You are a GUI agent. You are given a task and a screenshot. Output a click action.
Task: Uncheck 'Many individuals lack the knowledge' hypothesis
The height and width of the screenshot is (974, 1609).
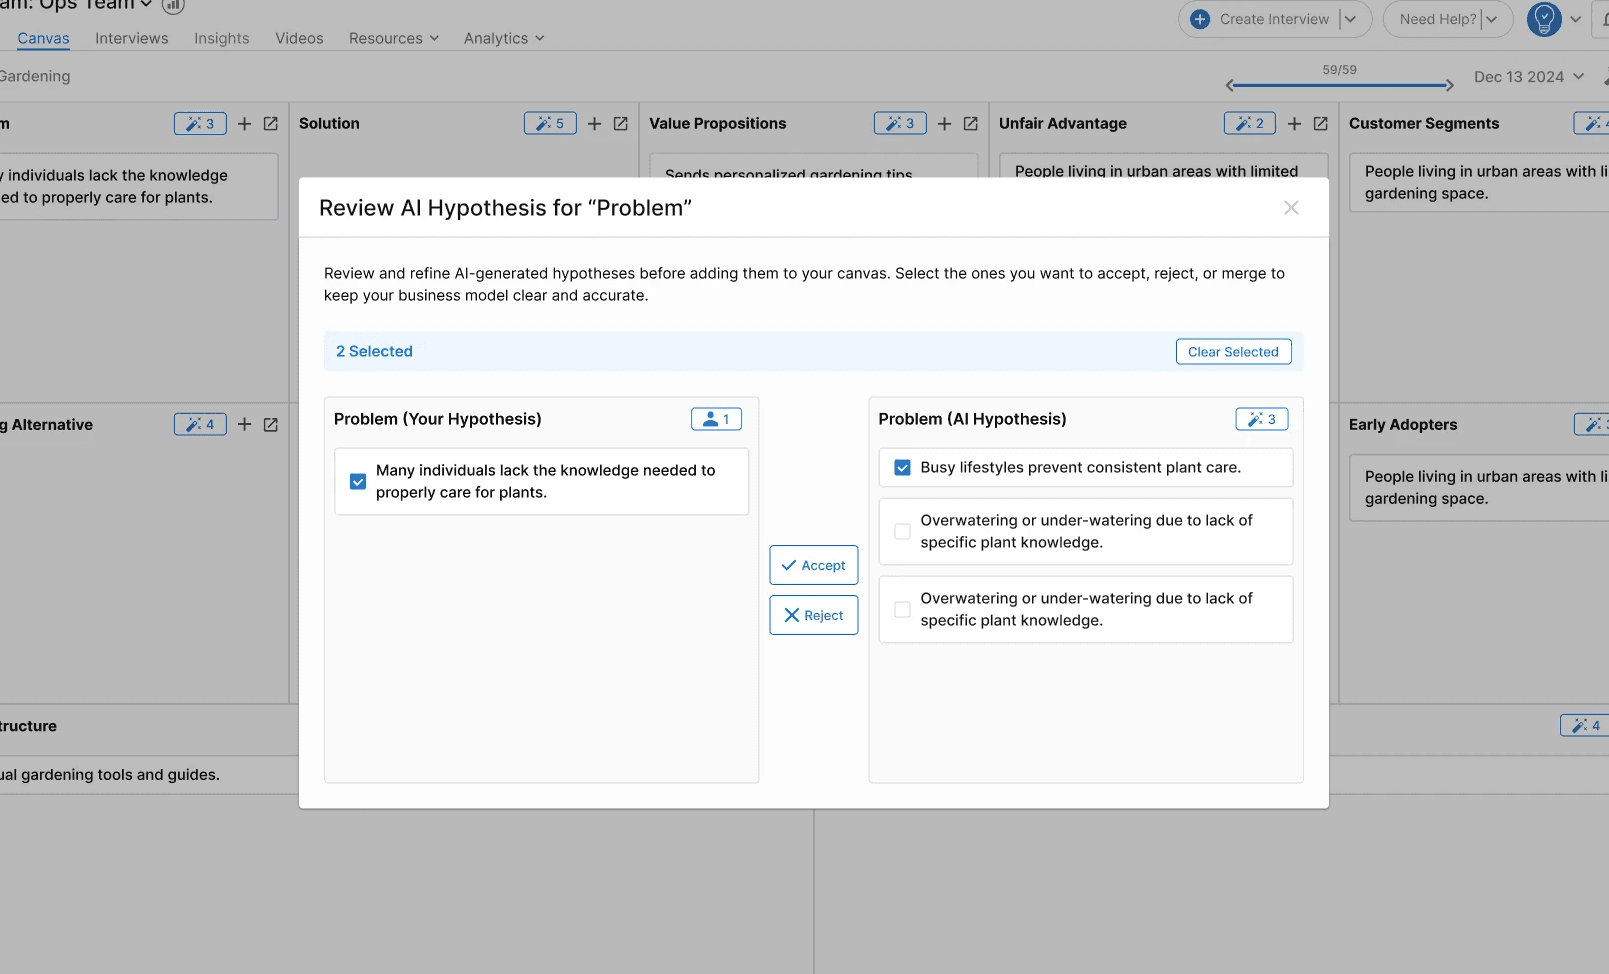[x=358, y=481]
